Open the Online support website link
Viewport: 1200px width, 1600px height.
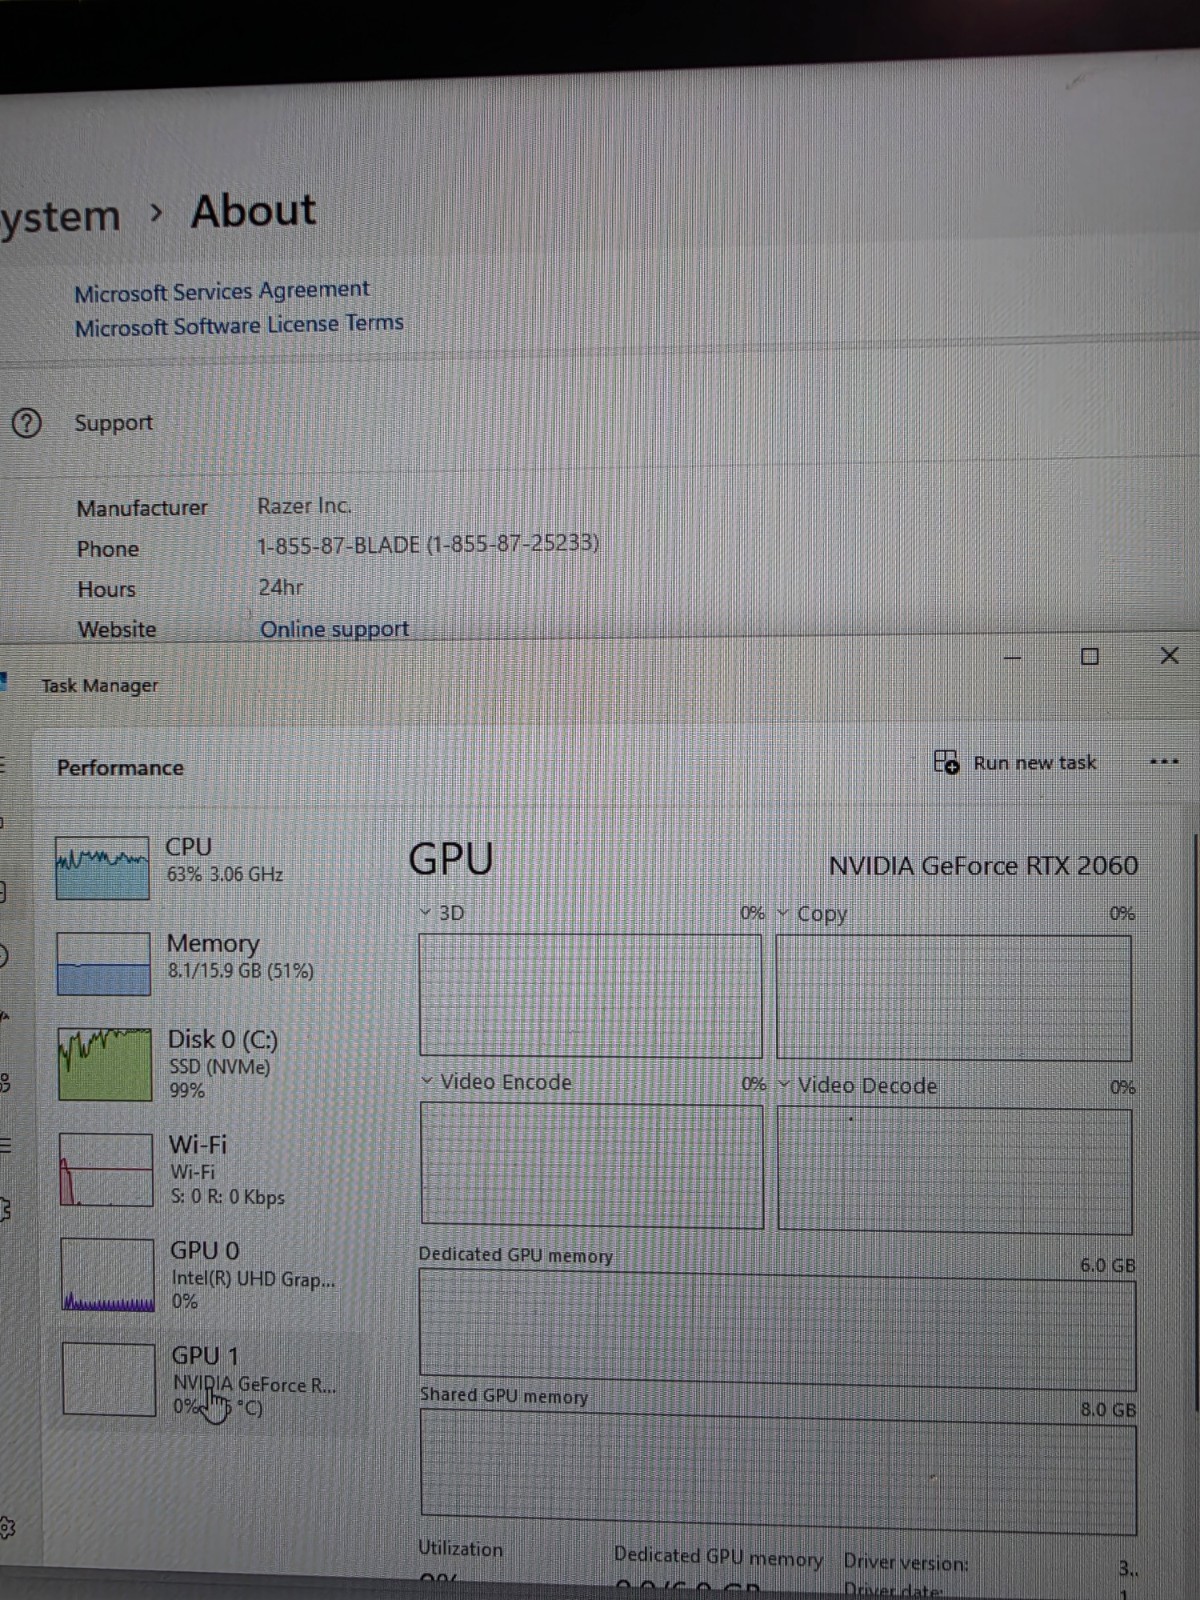point(334,629)
